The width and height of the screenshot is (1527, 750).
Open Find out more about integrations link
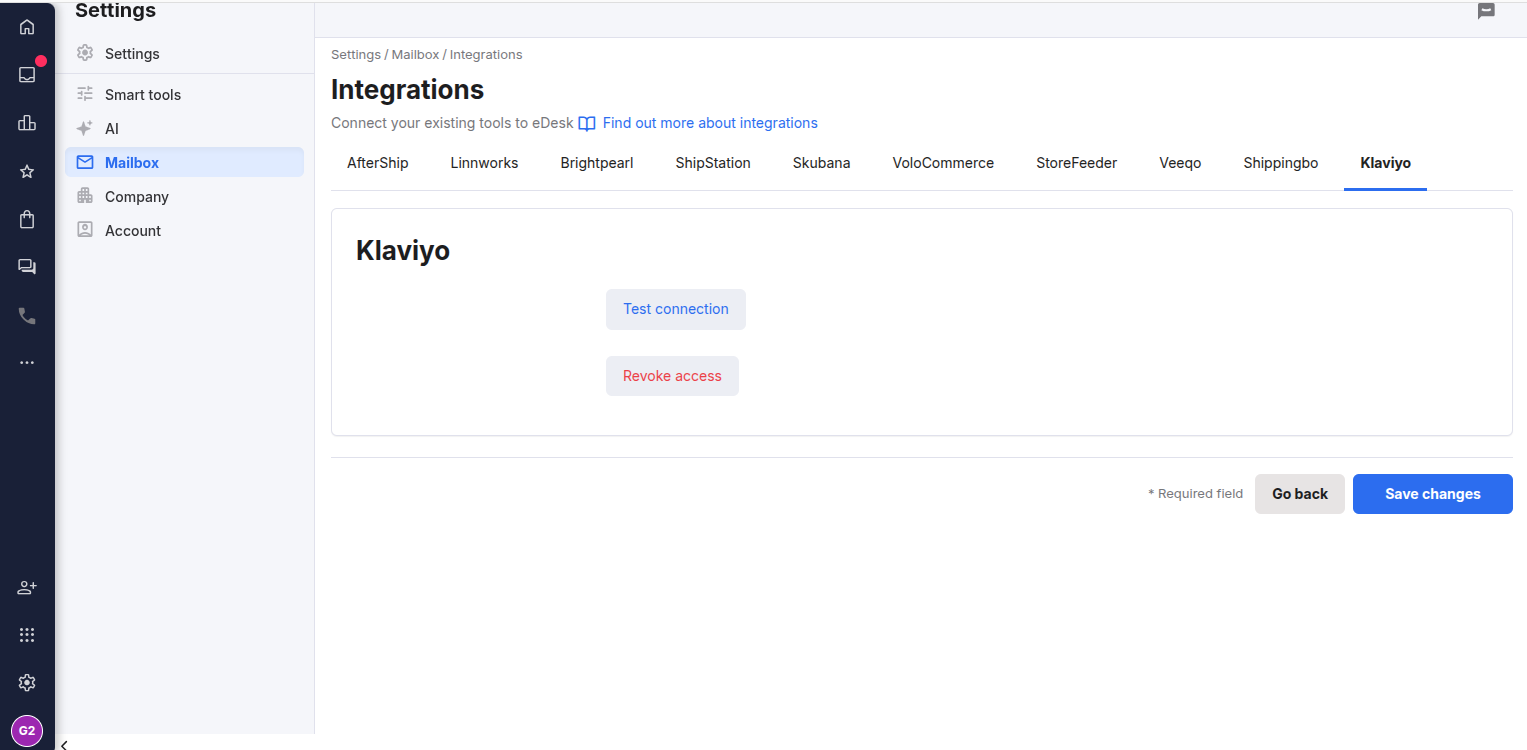pyautogui.click(x=710, y=122)
